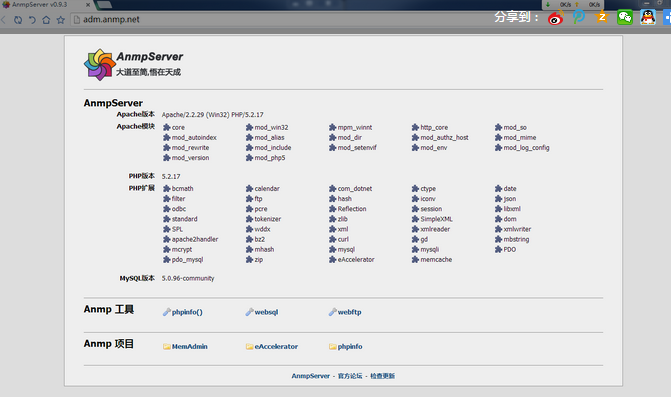Share to Weibo icon
The image size is (671, 397).
point(556,18)
